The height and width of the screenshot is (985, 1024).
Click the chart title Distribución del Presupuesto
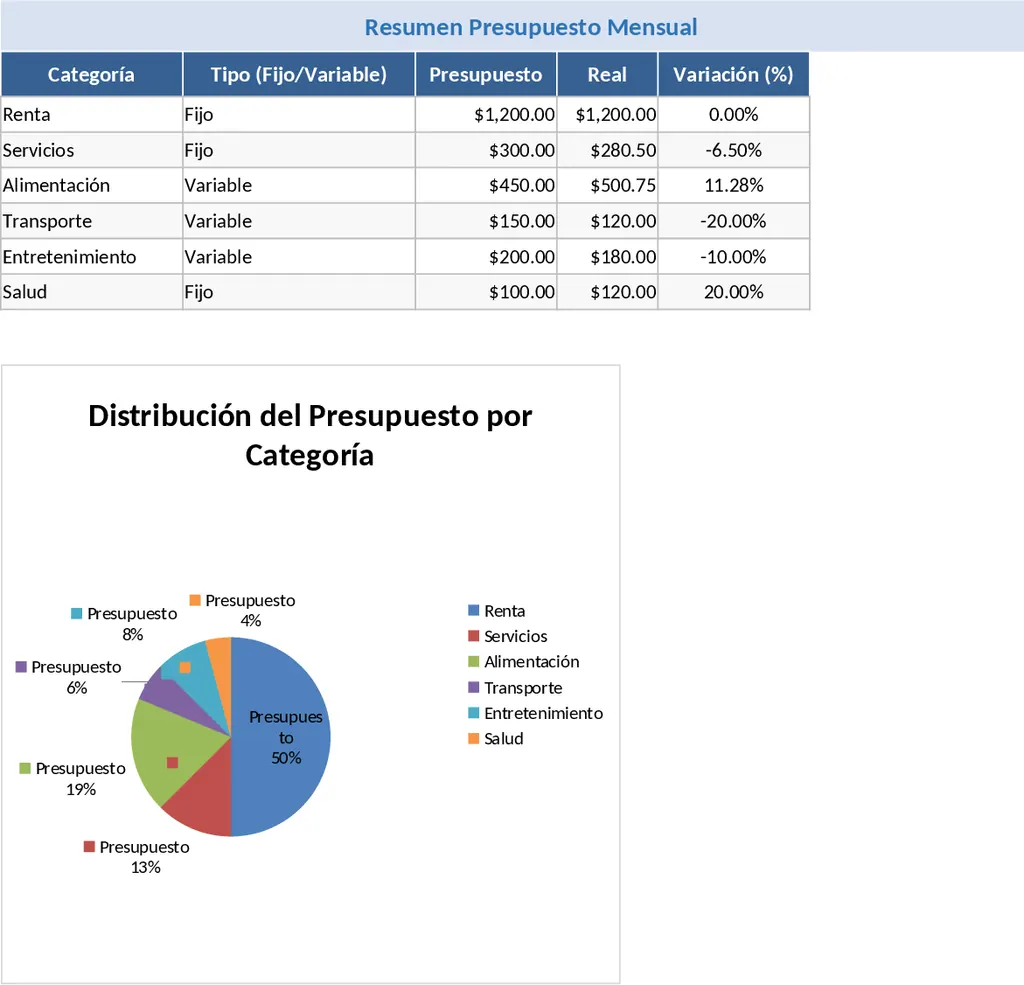(x=310, y=435)
